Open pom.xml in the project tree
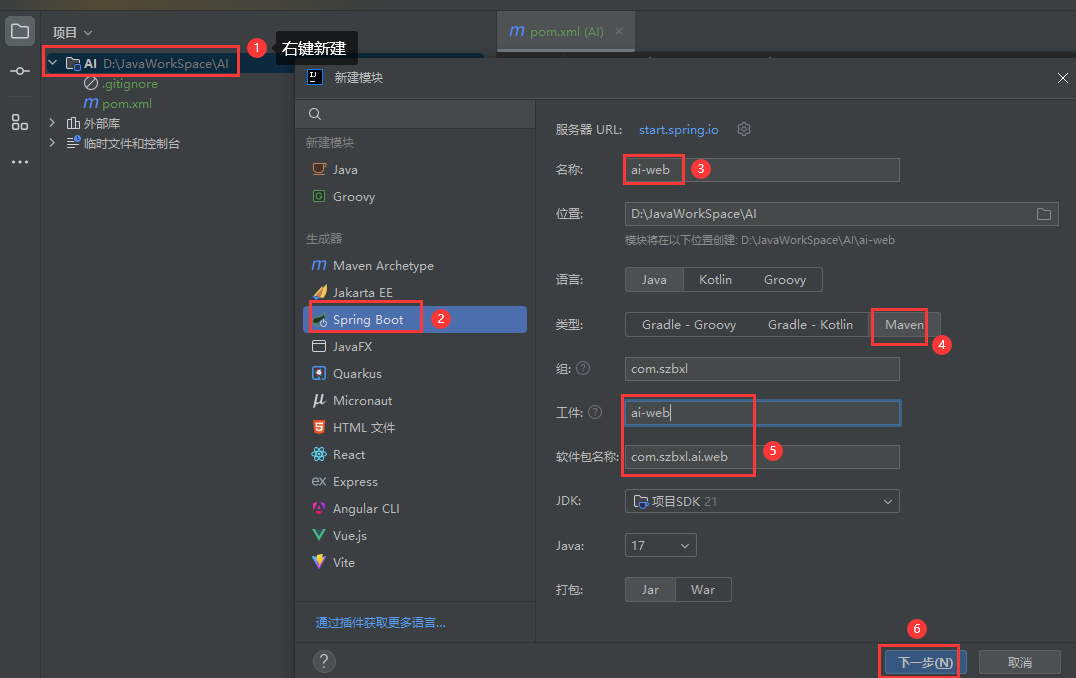Screen dimensions: 1076x678 (118, 104)
